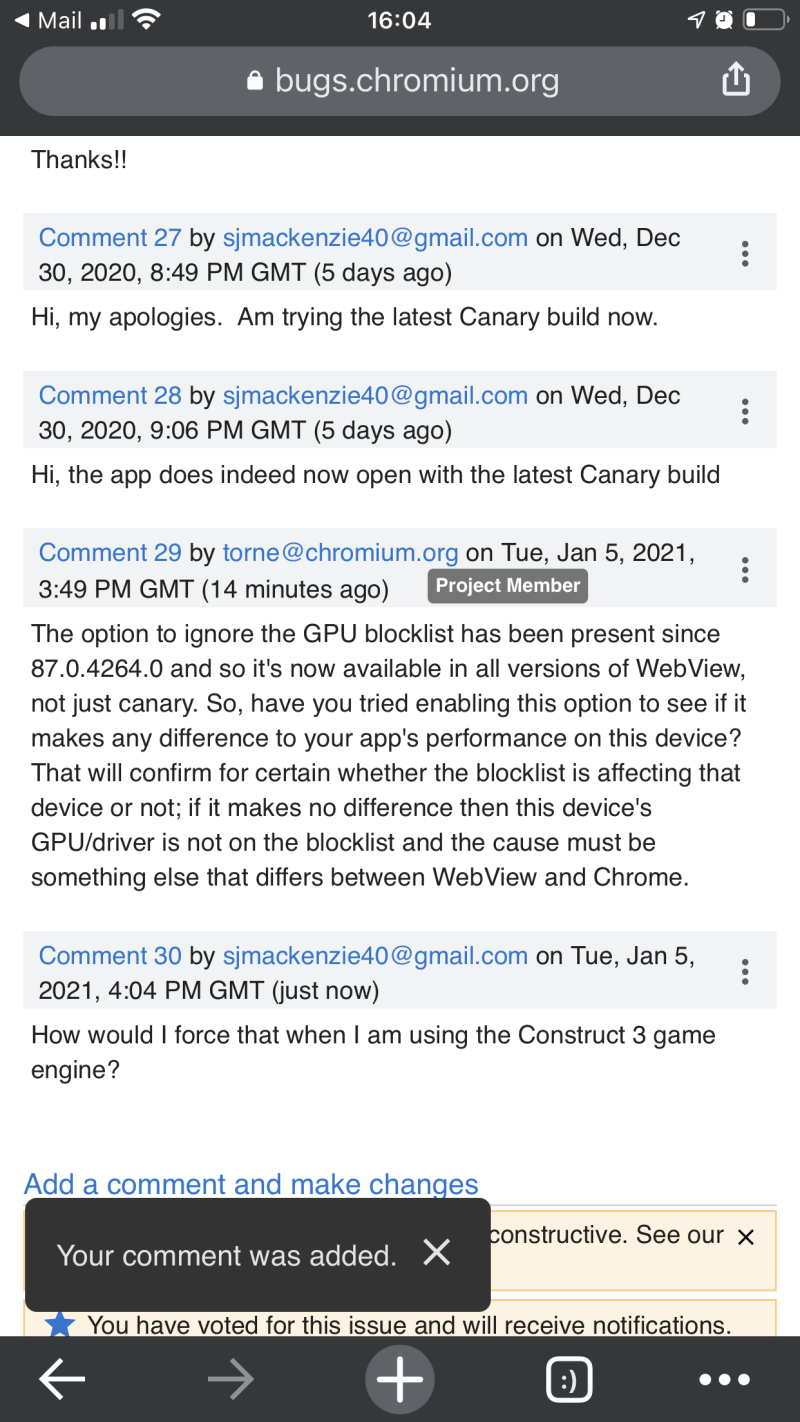This screenshot has width=800, height=1422.
Task: Click sjmackenzie40@gmail.com on Comment 27
Action: (x=375, y=238)
